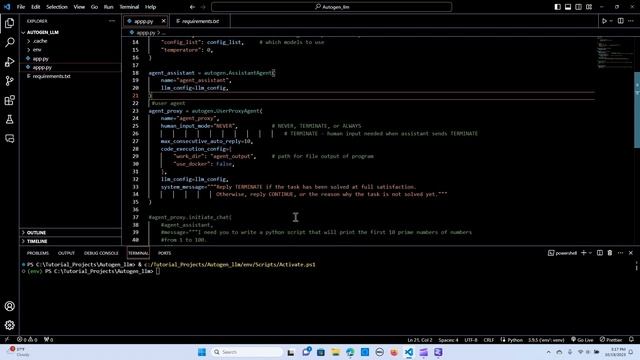
Task: Change Spaces: 4 indentation setting
Action: pos(448,340)
